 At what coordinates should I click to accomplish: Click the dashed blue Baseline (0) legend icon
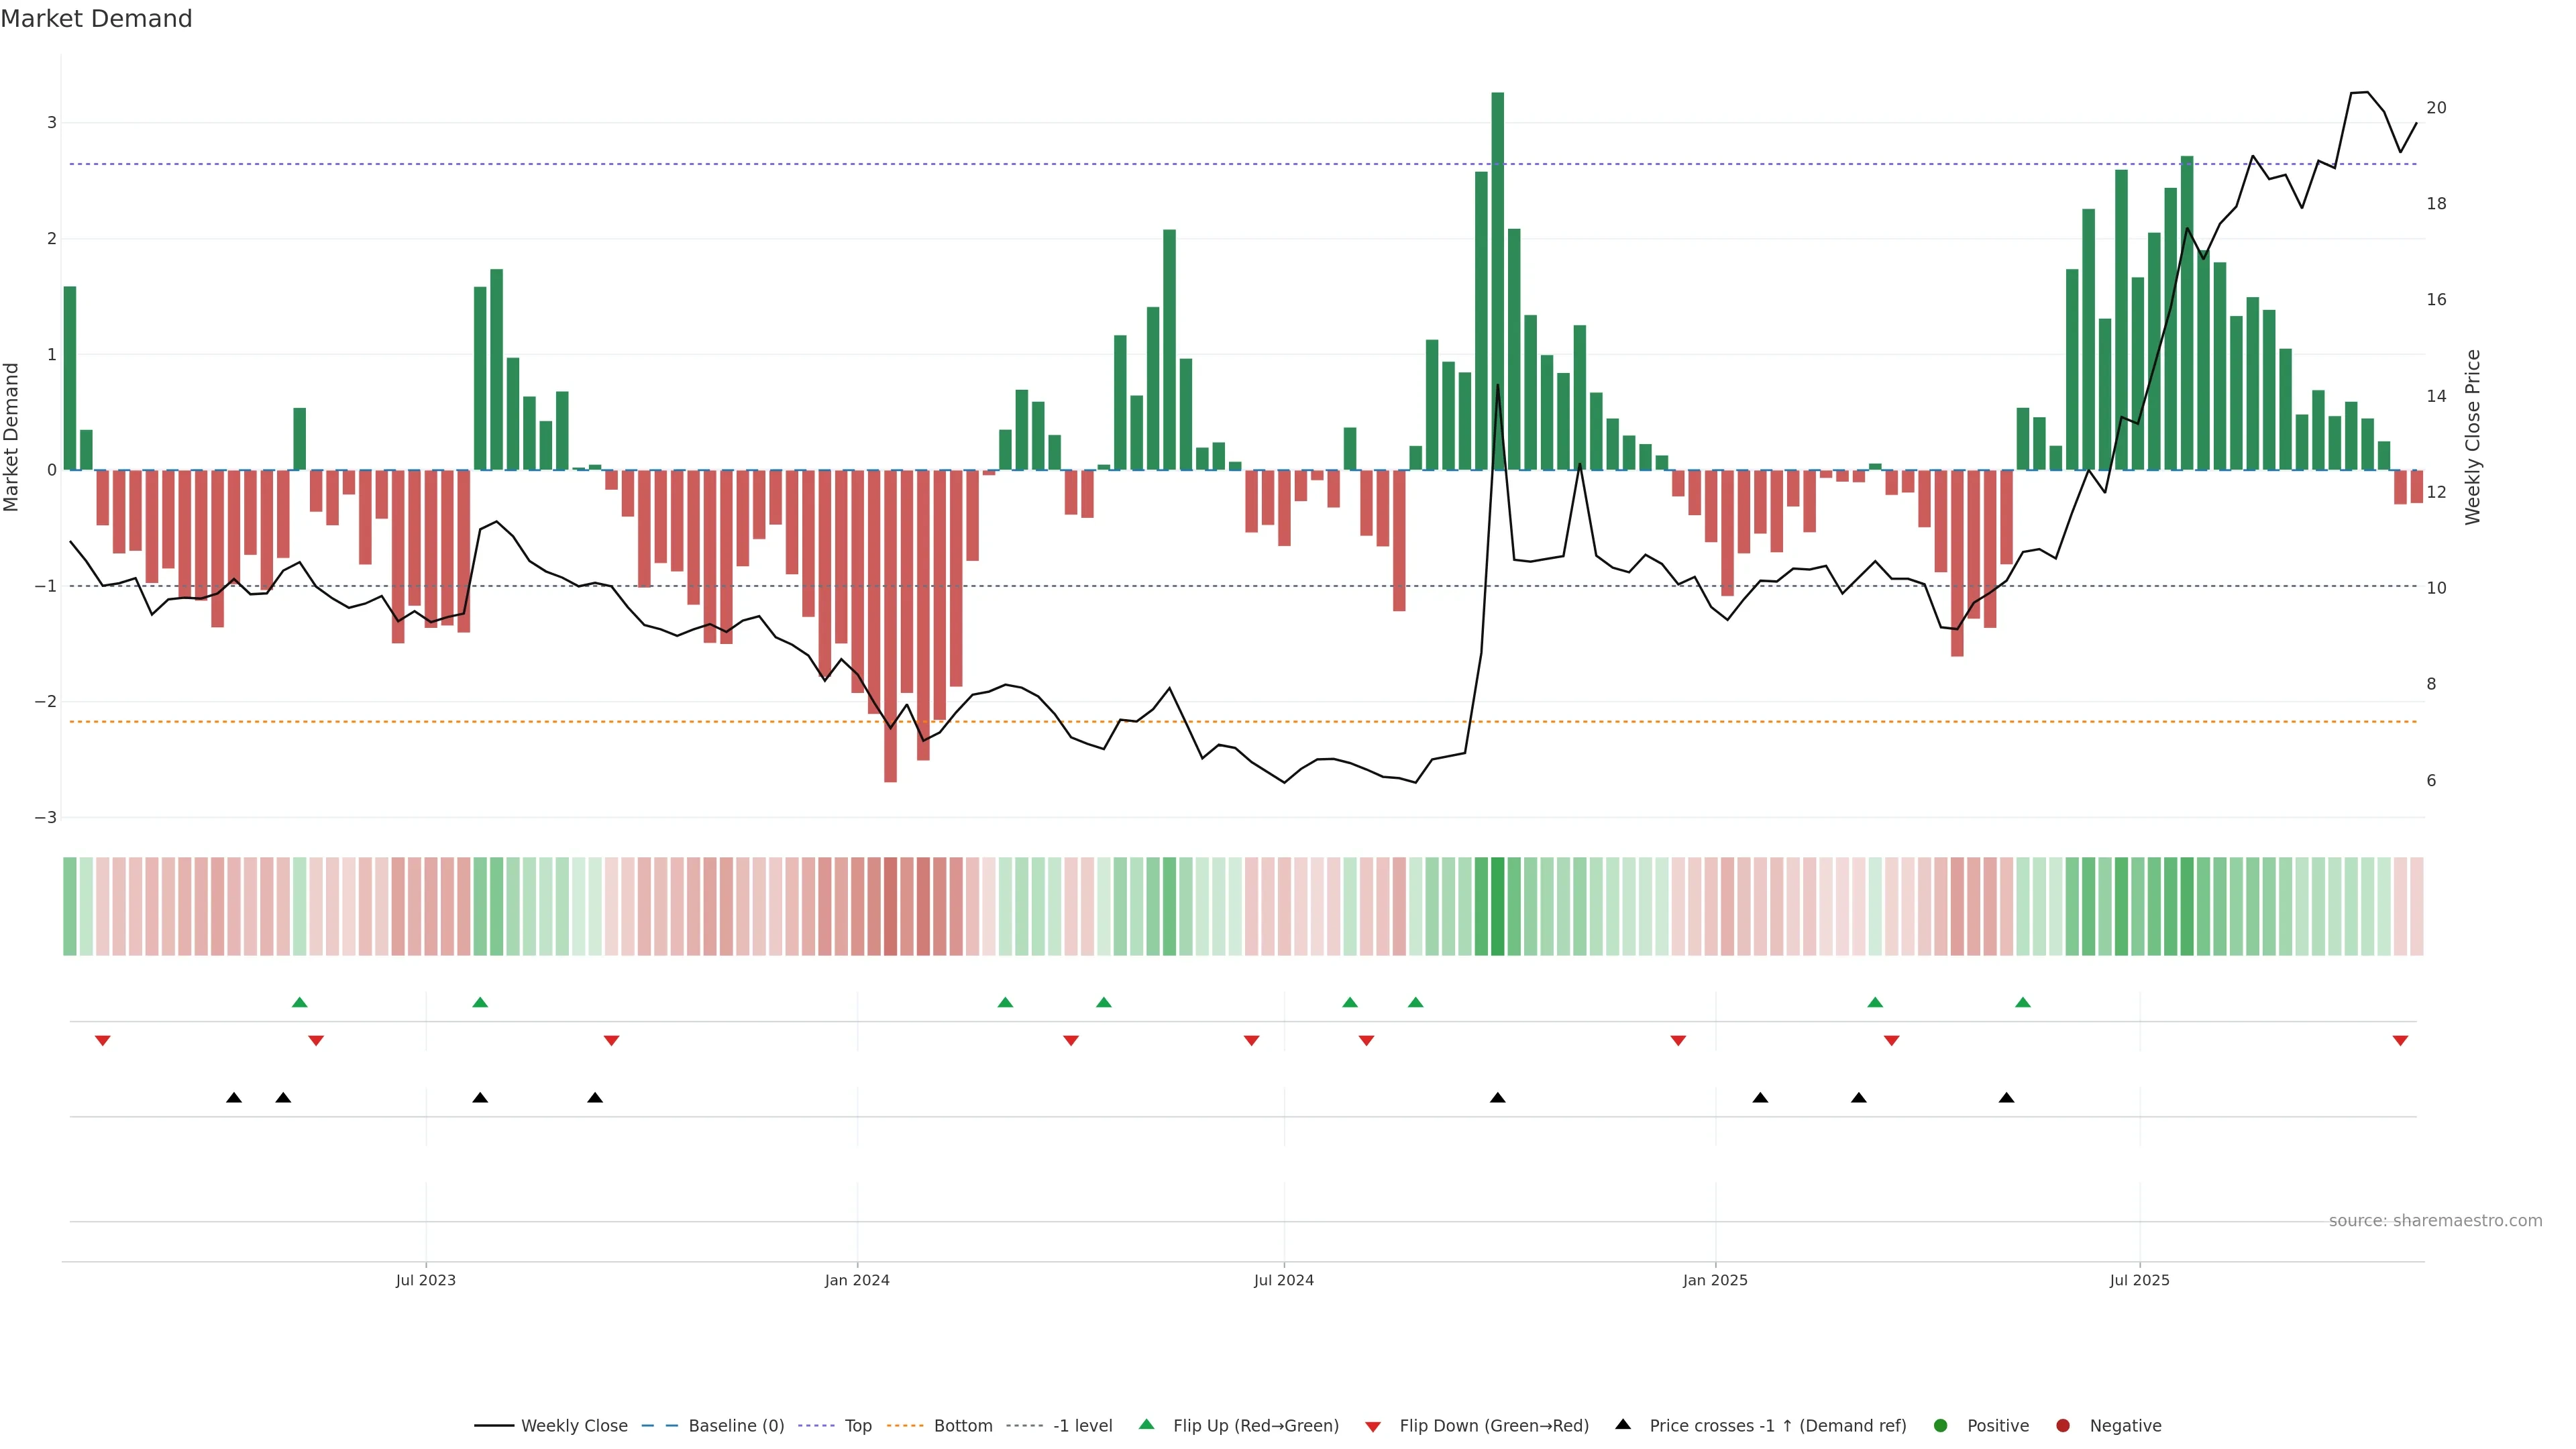[659, 1425]
